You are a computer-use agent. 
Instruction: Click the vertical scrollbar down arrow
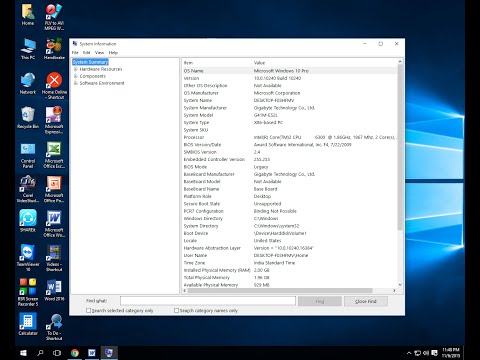400,285
